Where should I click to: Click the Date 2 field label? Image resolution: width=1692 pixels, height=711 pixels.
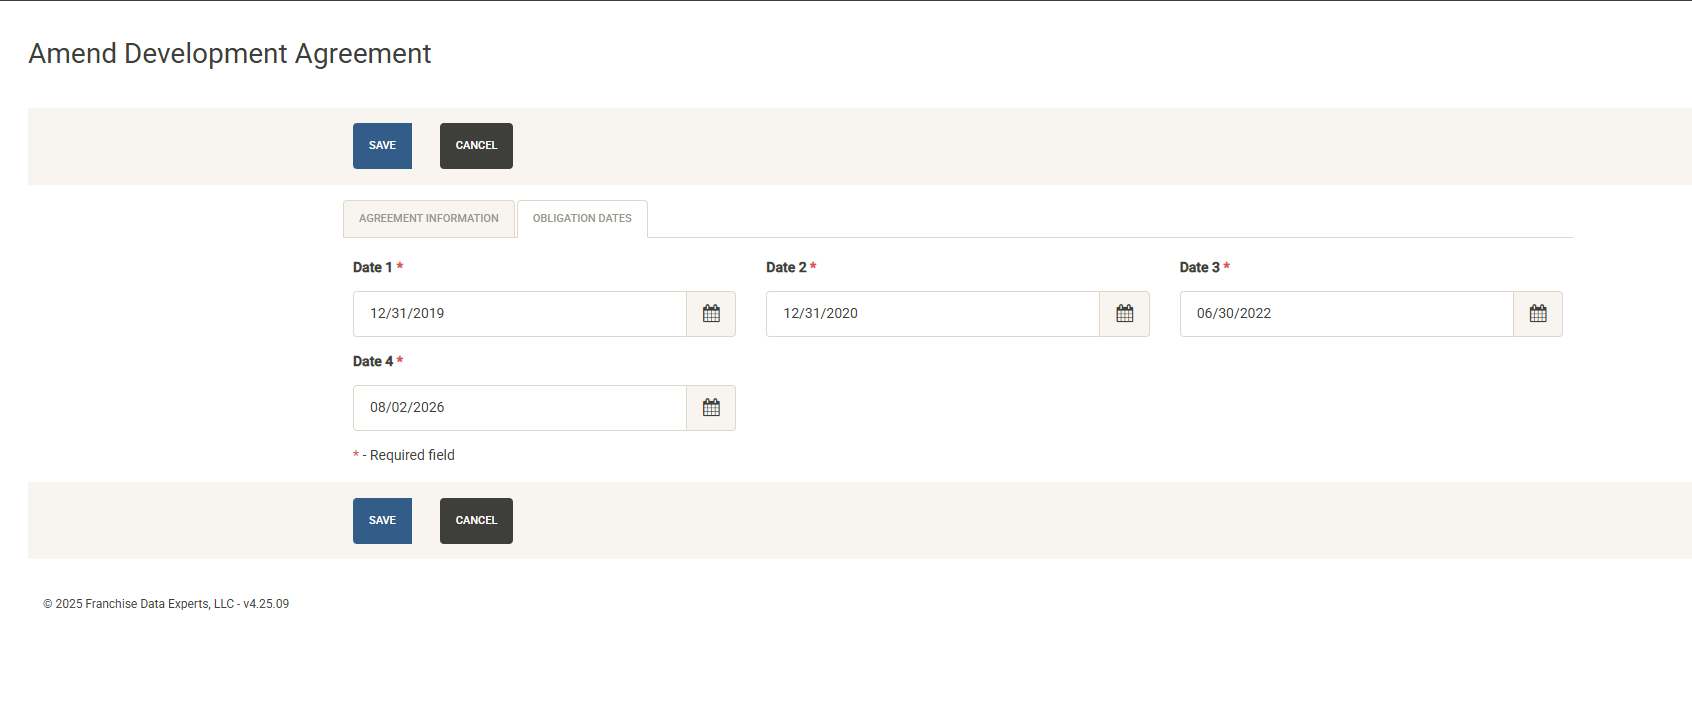(x=786, y=267)
